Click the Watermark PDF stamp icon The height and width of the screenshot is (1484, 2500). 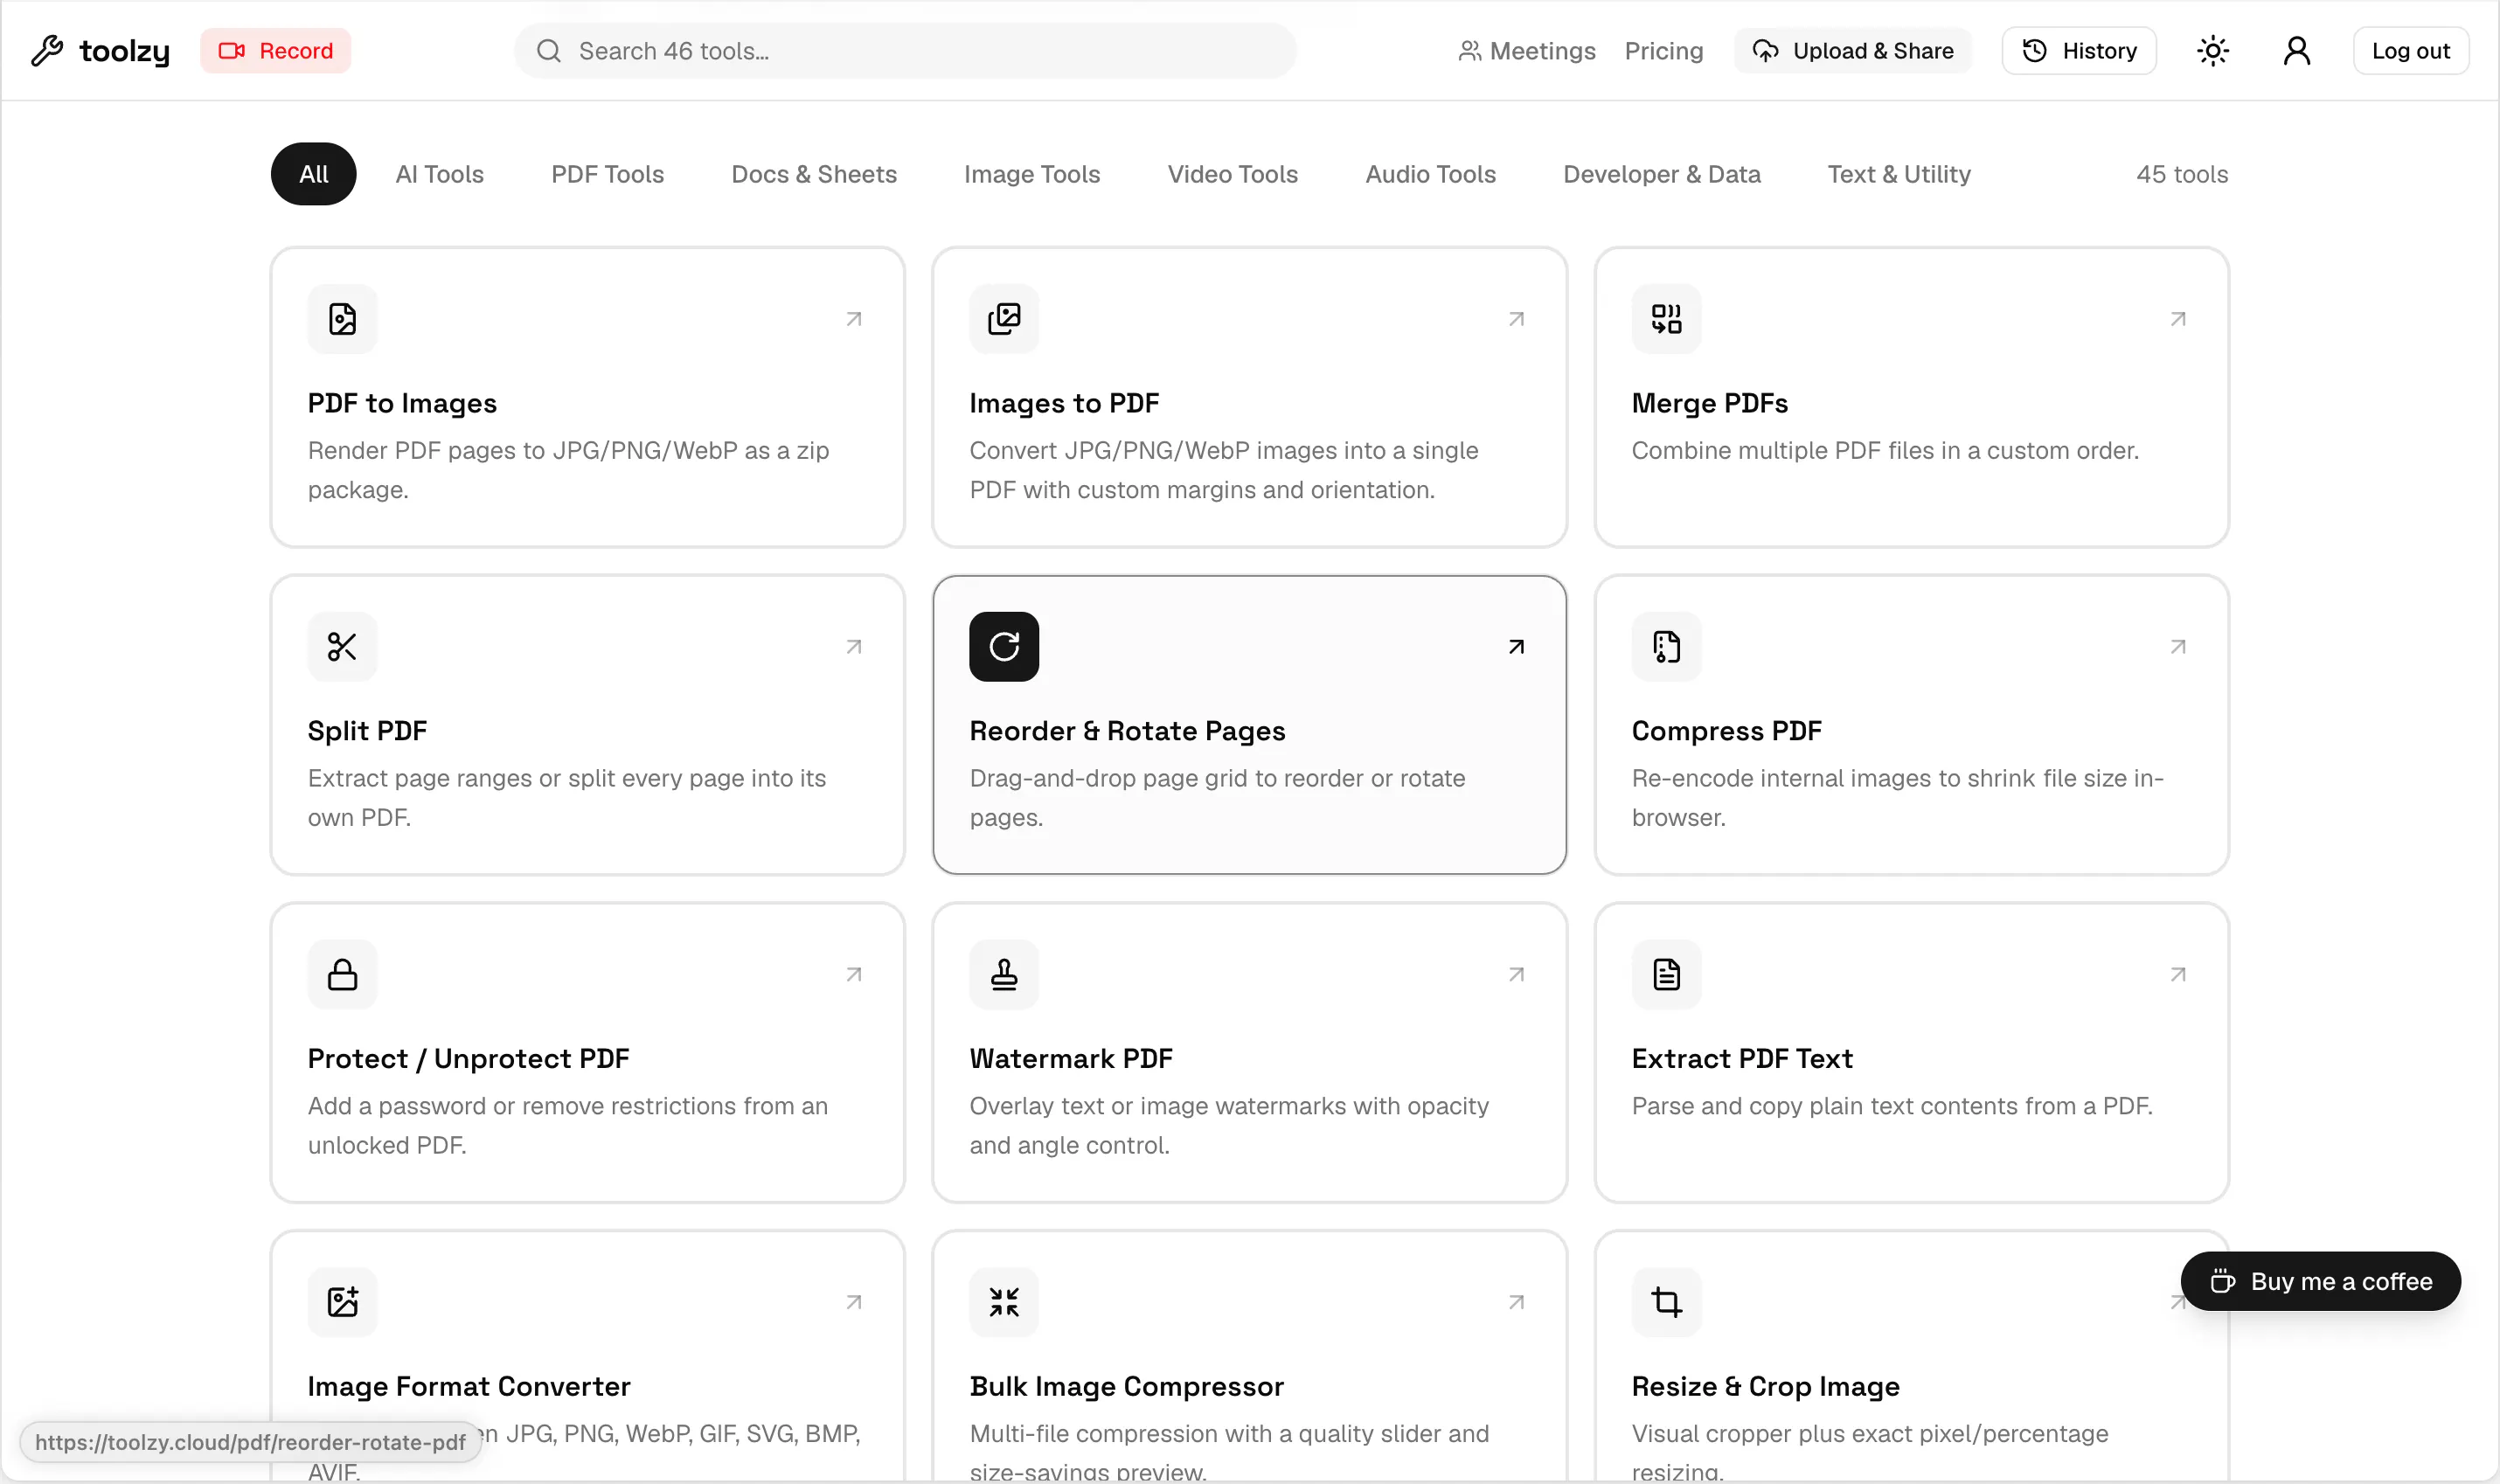point(1004,975)
